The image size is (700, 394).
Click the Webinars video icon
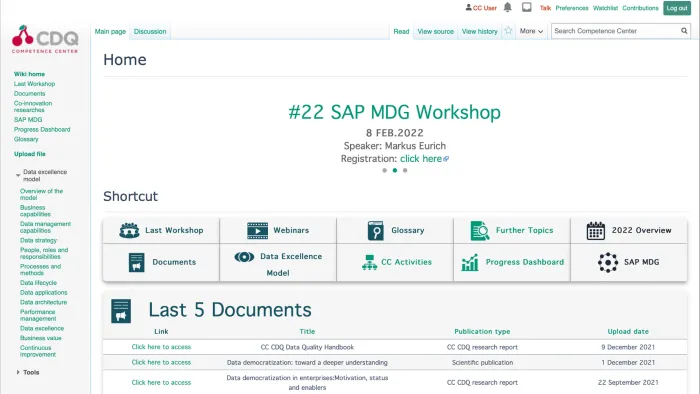pyautogui.click(x=258, y=230)
